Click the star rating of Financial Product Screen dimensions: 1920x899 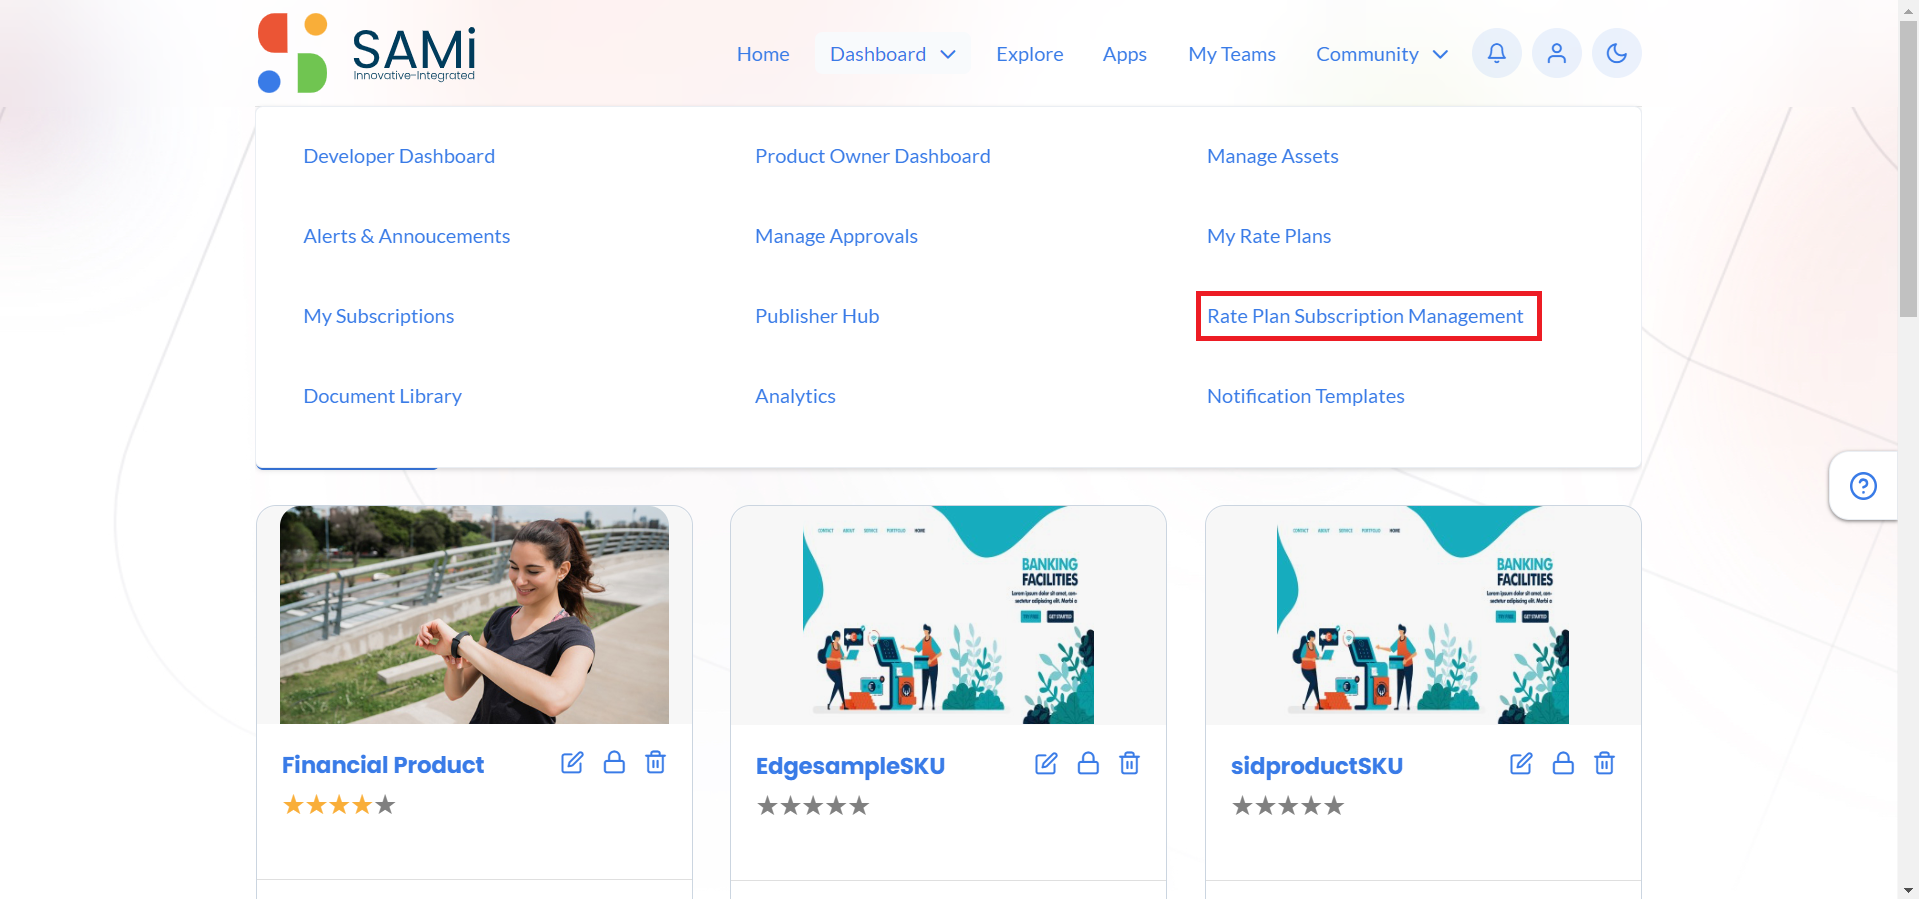pos(339,805)
